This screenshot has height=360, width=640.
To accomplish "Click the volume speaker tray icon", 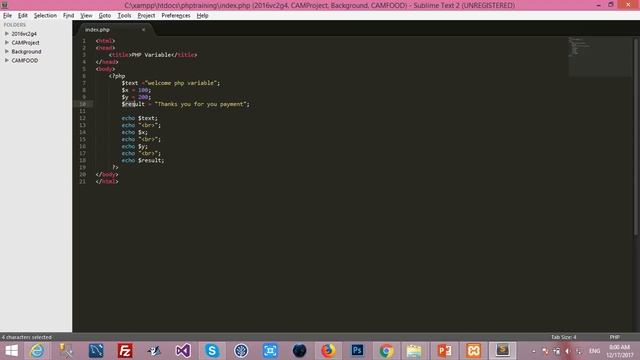I will [567, 351].
